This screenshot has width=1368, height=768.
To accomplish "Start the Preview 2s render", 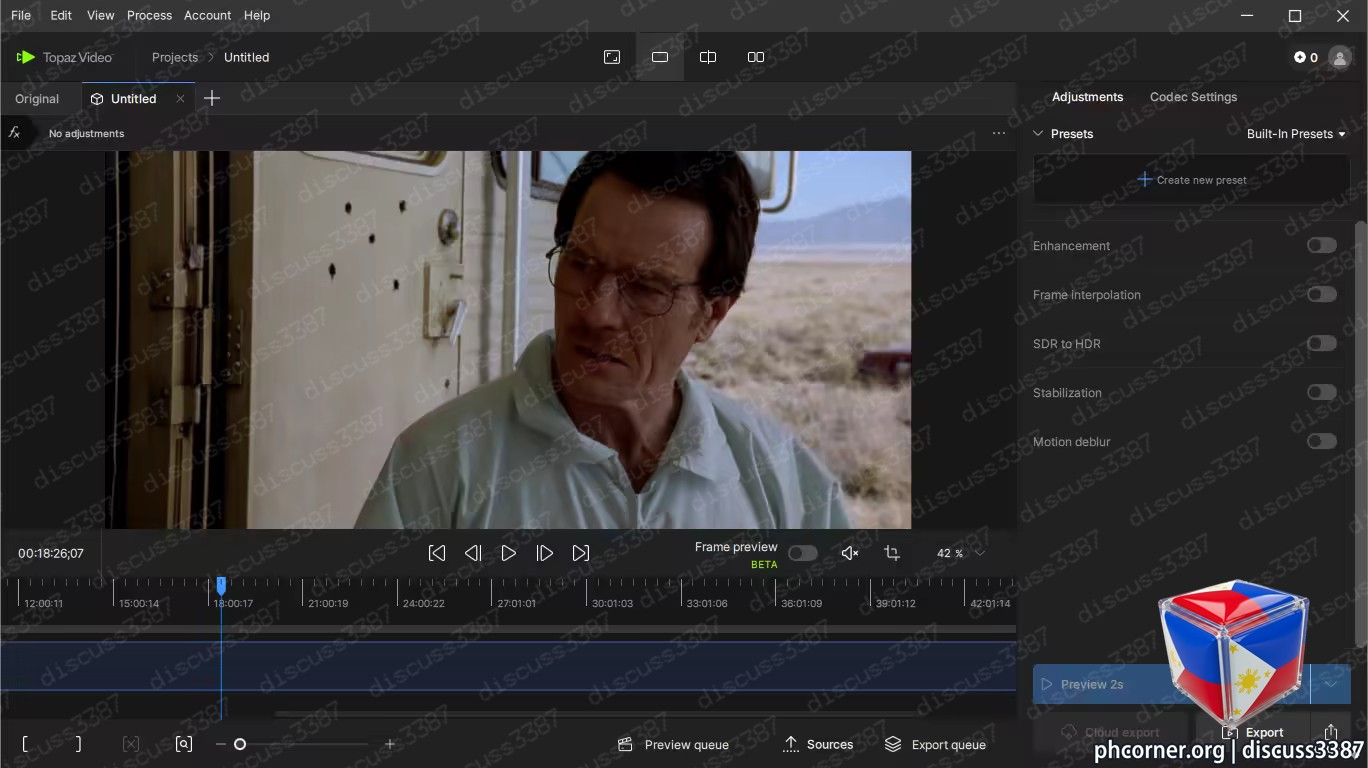I will (x=1171, y=684).
